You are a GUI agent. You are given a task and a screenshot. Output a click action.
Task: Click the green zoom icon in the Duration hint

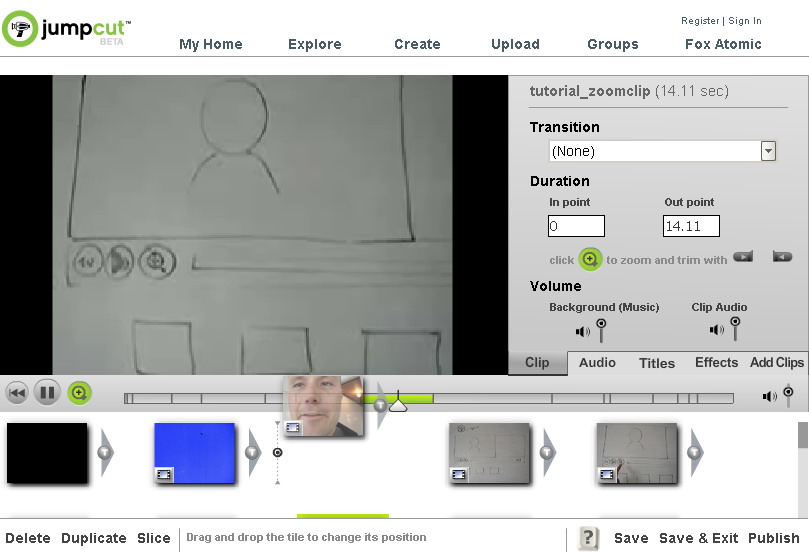tap(590, 259)
